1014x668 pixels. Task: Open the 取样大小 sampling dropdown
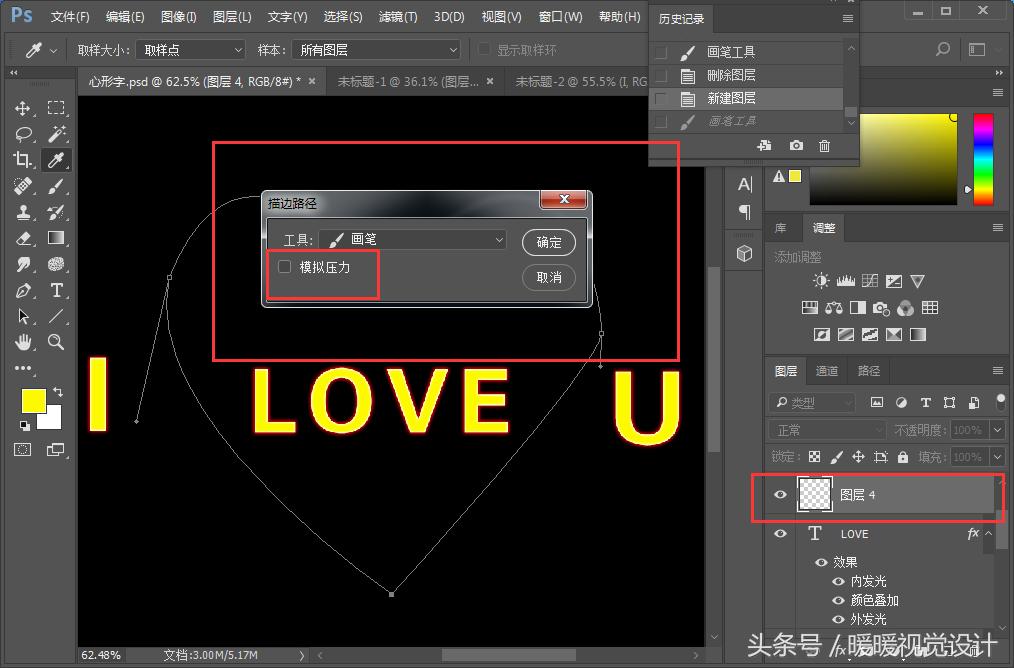click(x=190, y=49)
